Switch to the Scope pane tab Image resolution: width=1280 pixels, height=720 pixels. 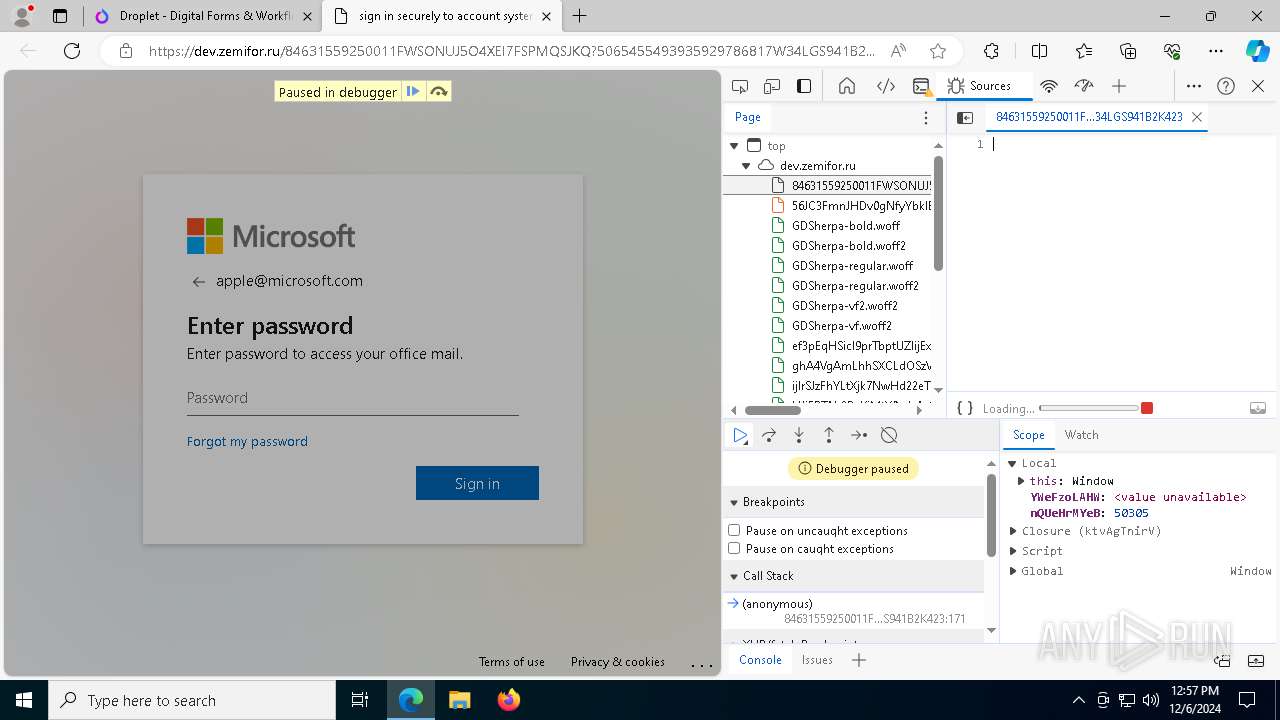tap(1028, 435)
